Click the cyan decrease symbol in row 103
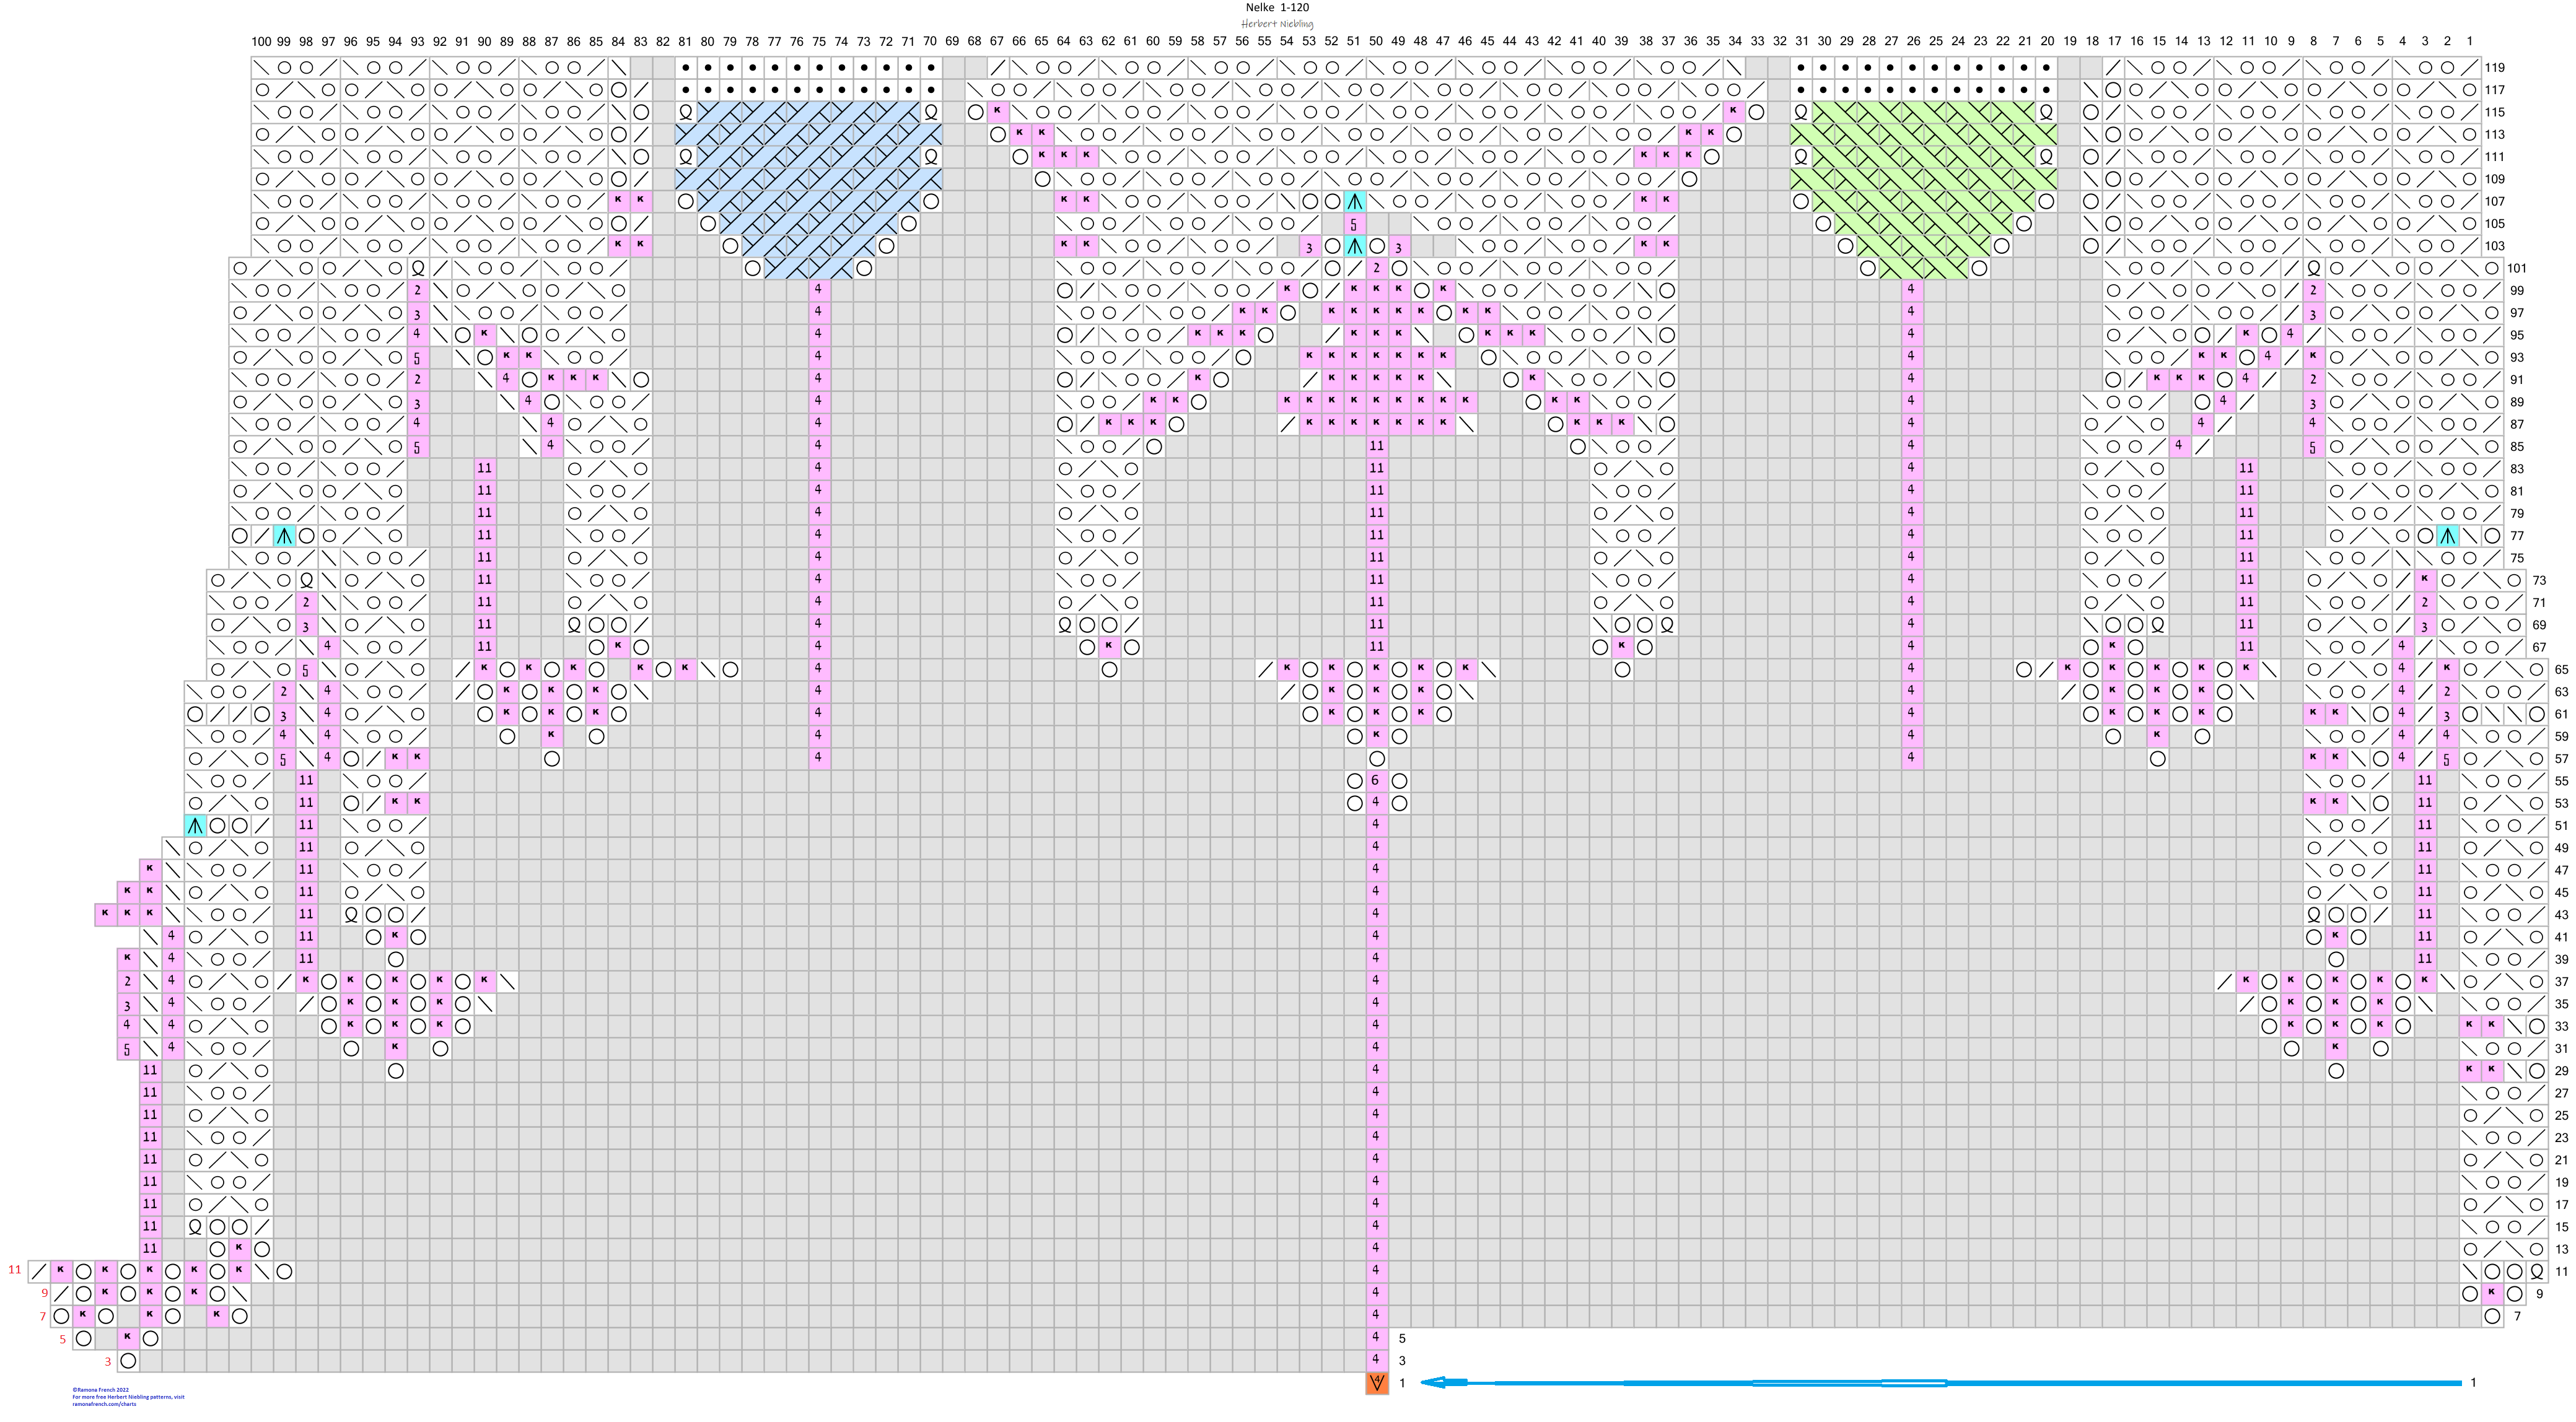The height and width of the screenshot is (1422, 2576). click(1354, 246)
